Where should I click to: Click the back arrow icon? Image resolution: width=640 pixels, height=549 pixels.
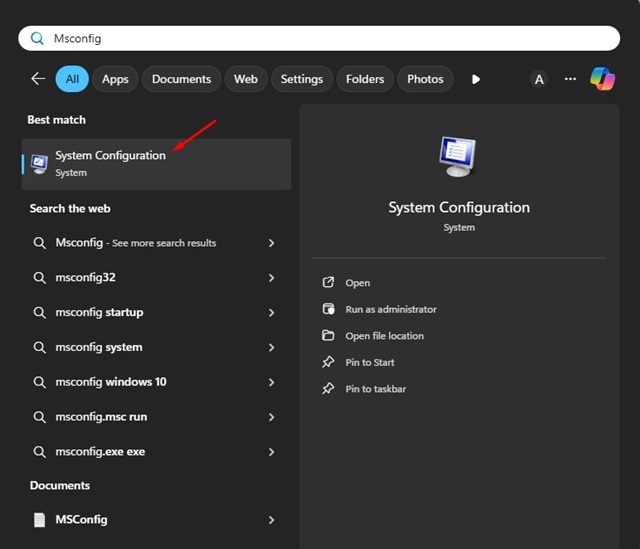[x=38, y=79]
